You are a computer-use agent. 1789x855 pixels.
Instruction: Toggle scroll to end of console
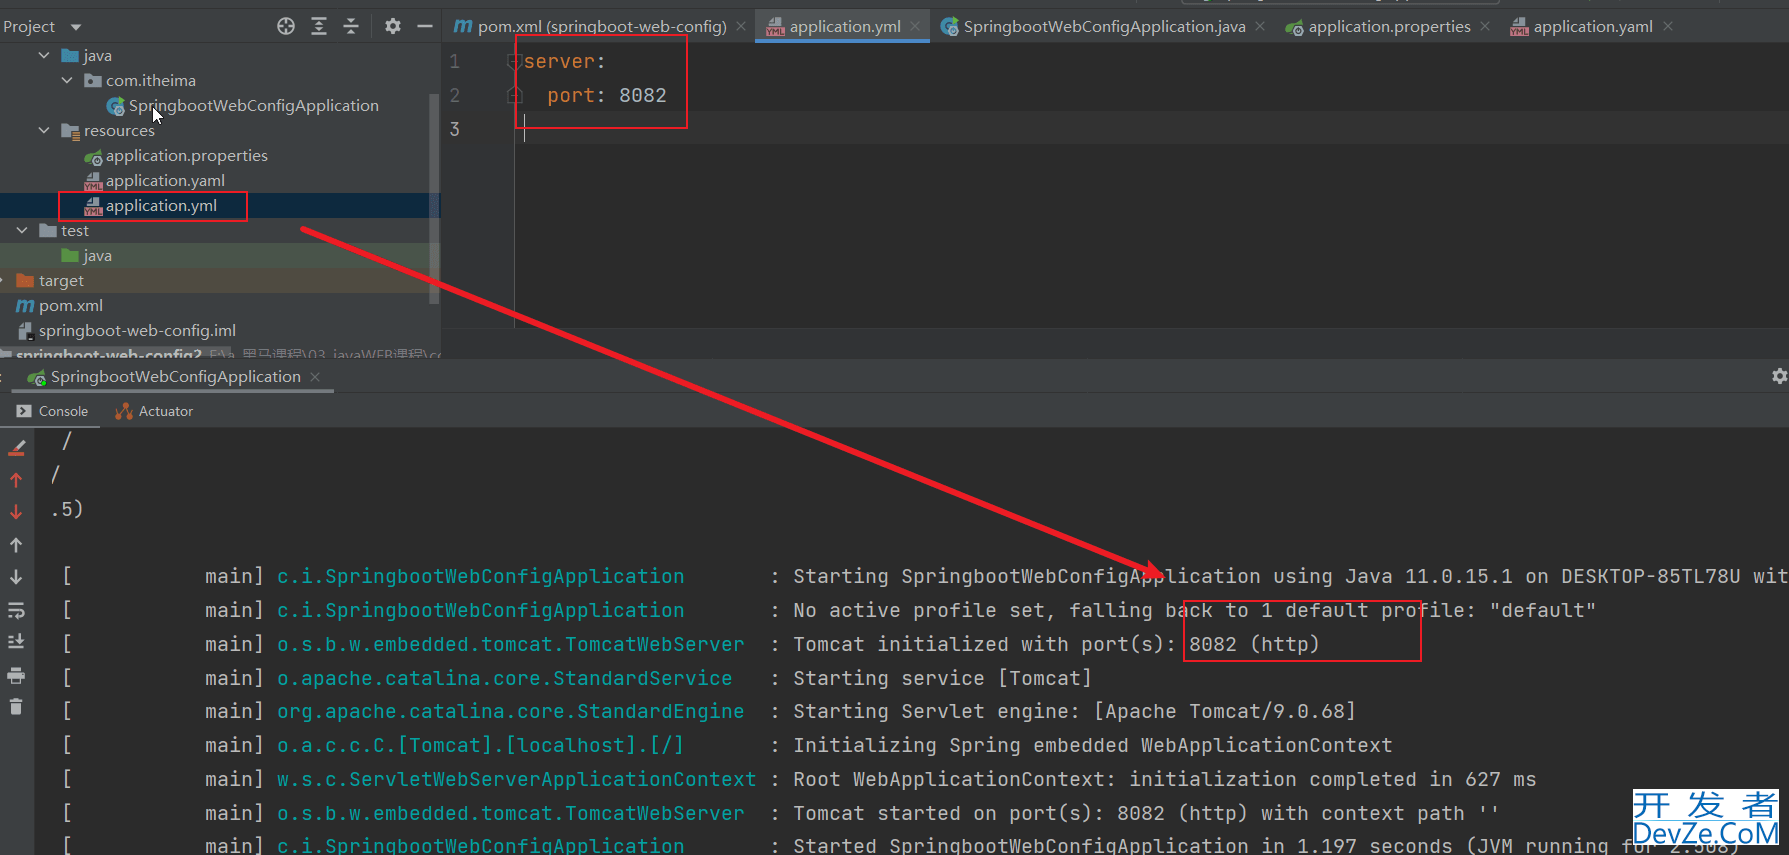16,642
